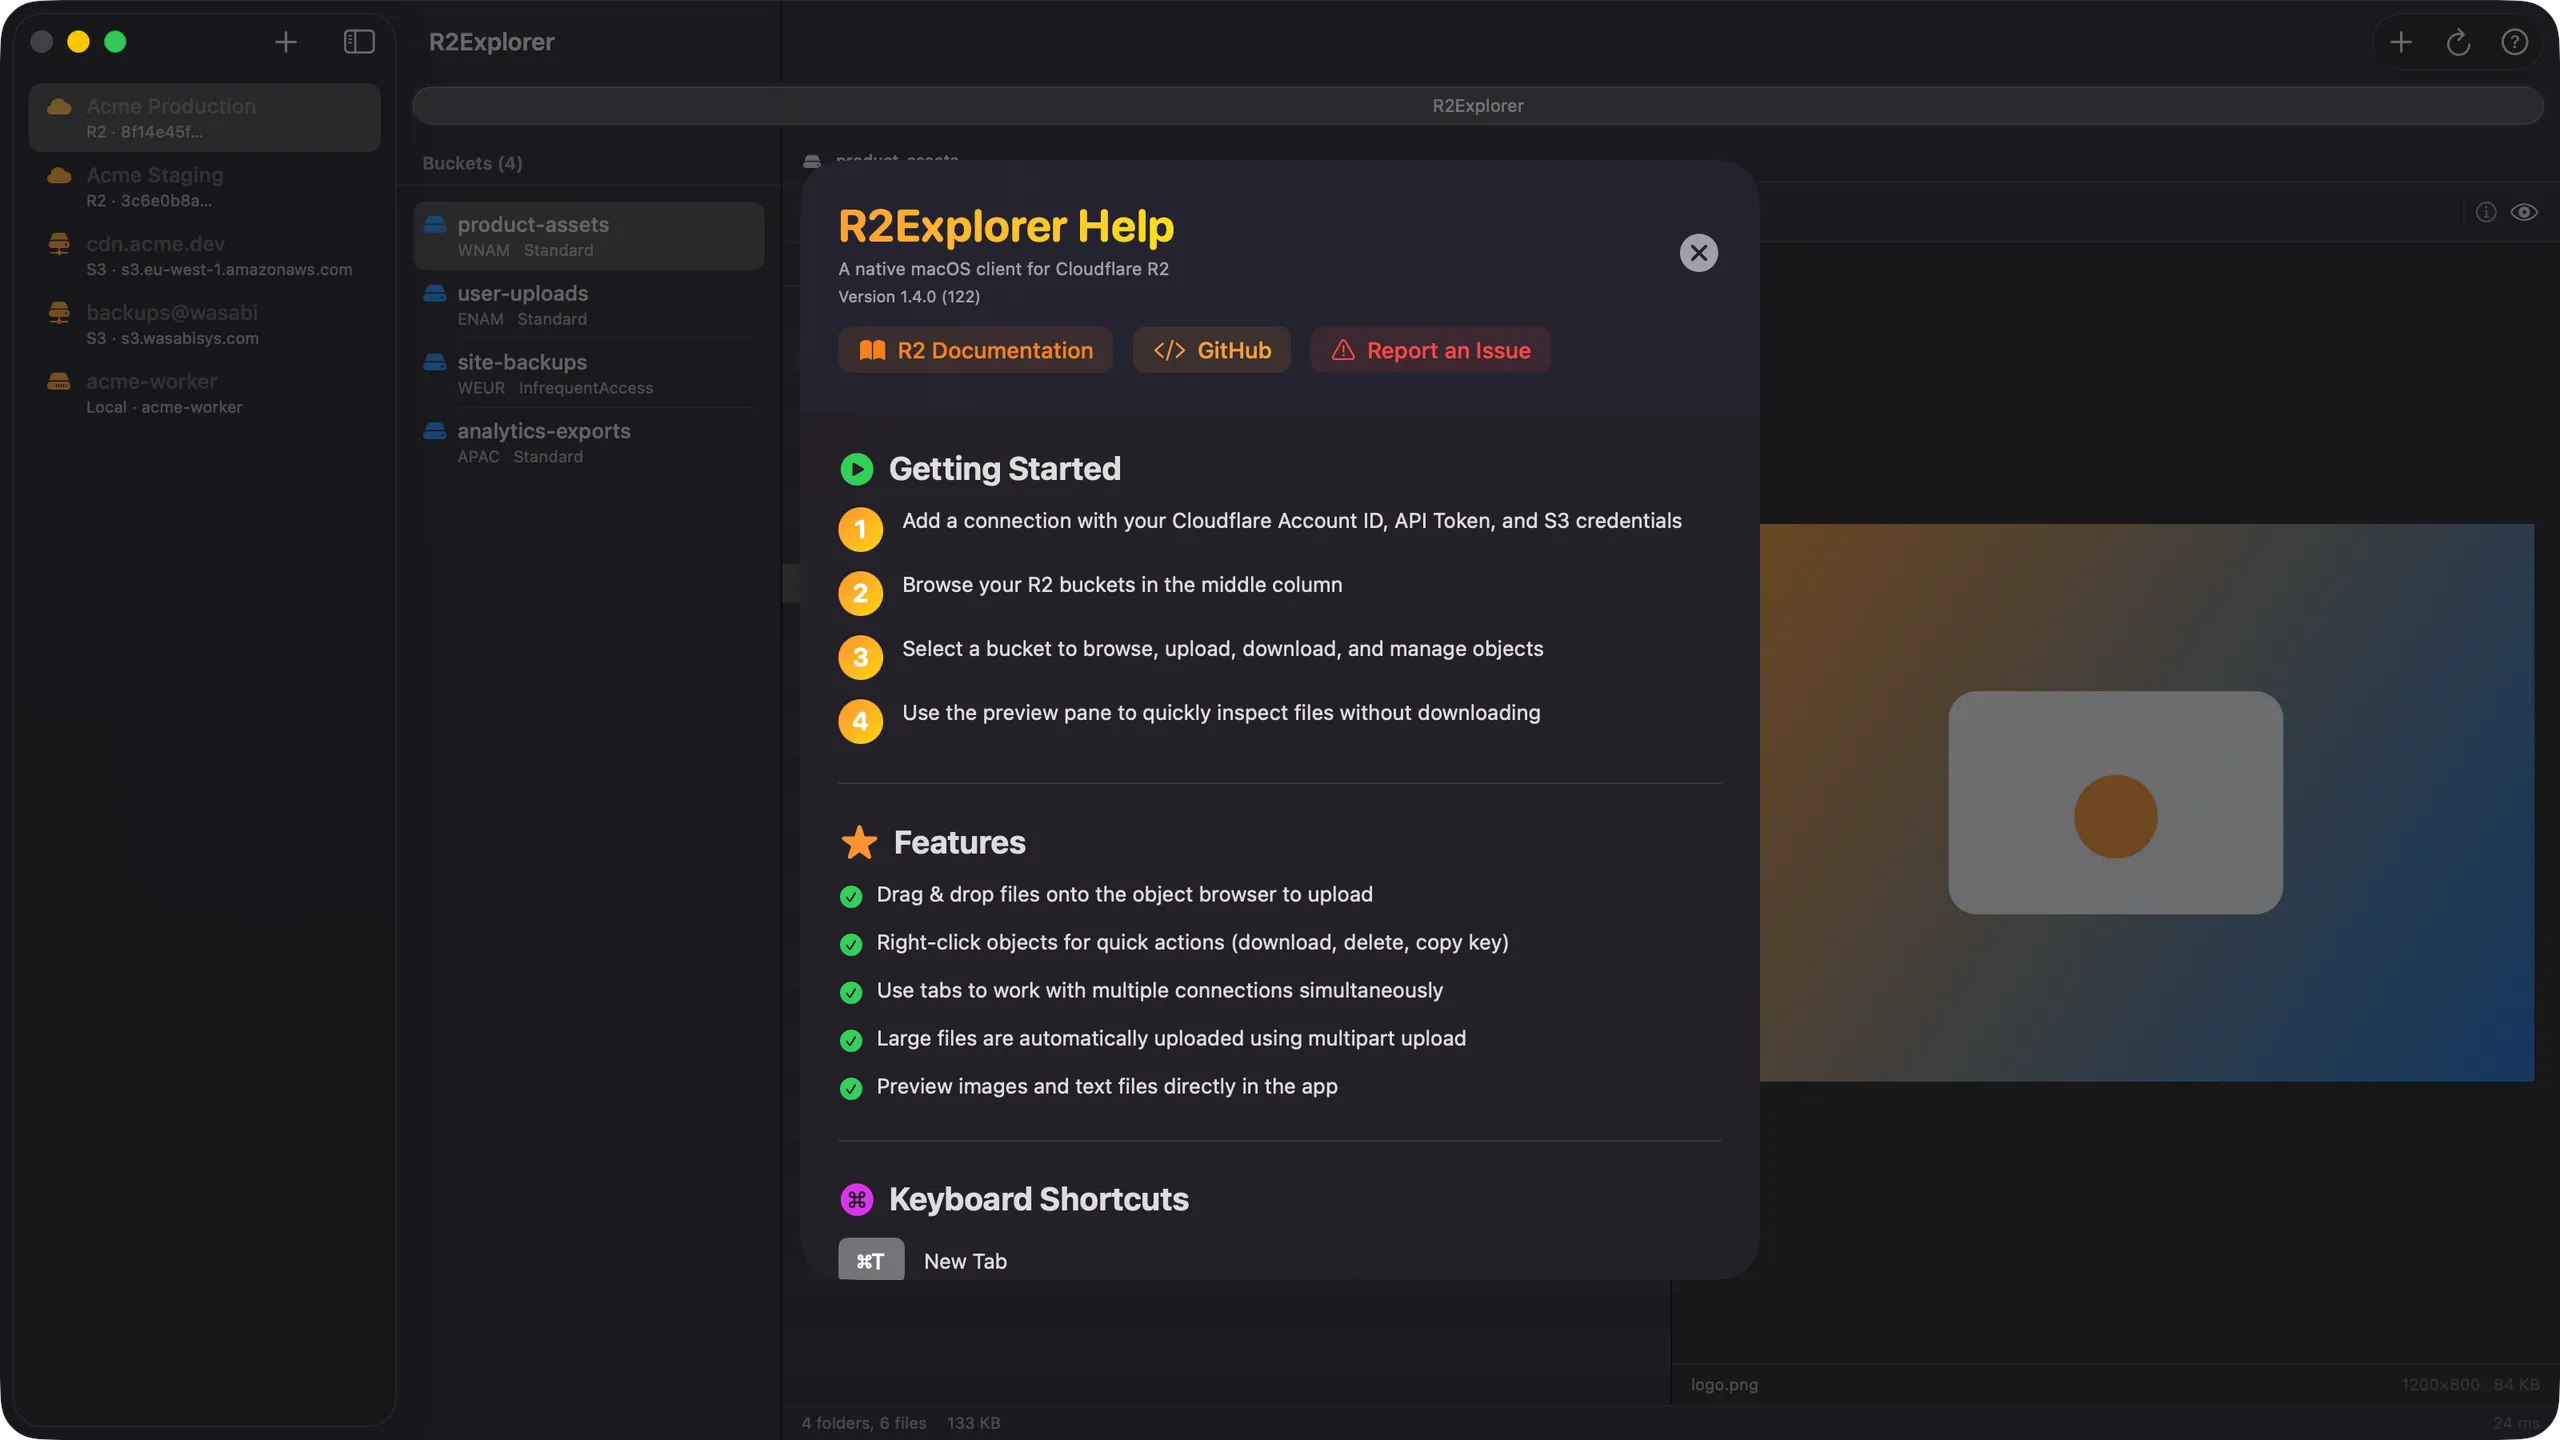Click the user-uploads bucket icon
Viewport: 2560px width, 1440px height.
coord(435,293)
